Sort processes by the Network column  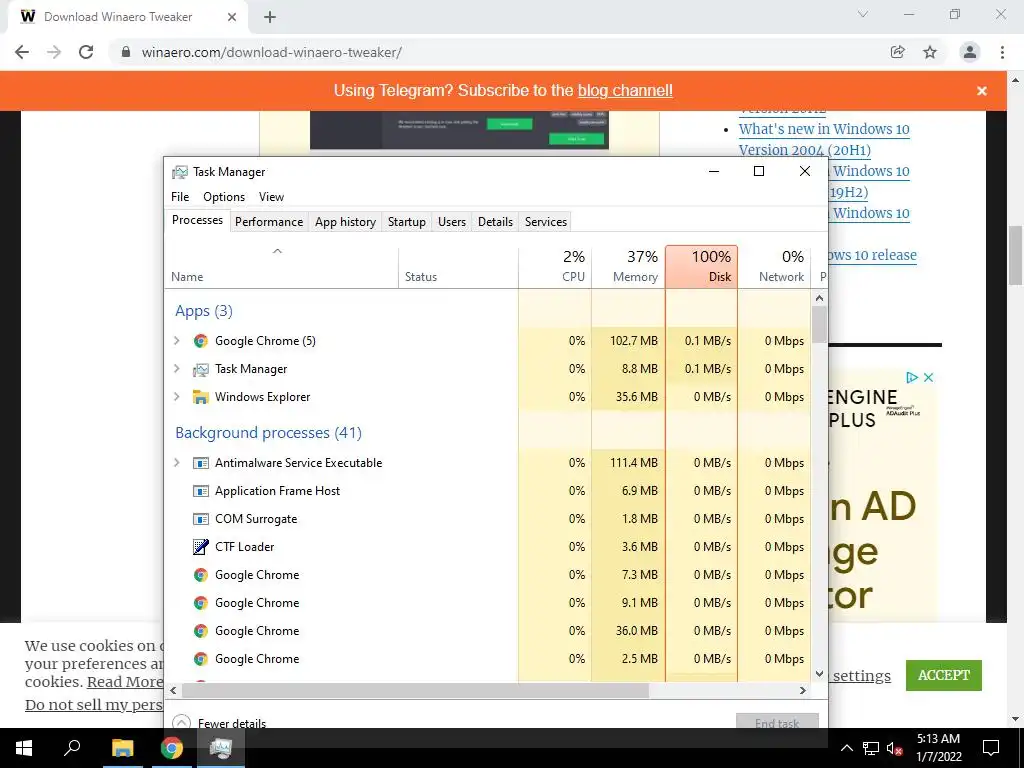point(775,266)
